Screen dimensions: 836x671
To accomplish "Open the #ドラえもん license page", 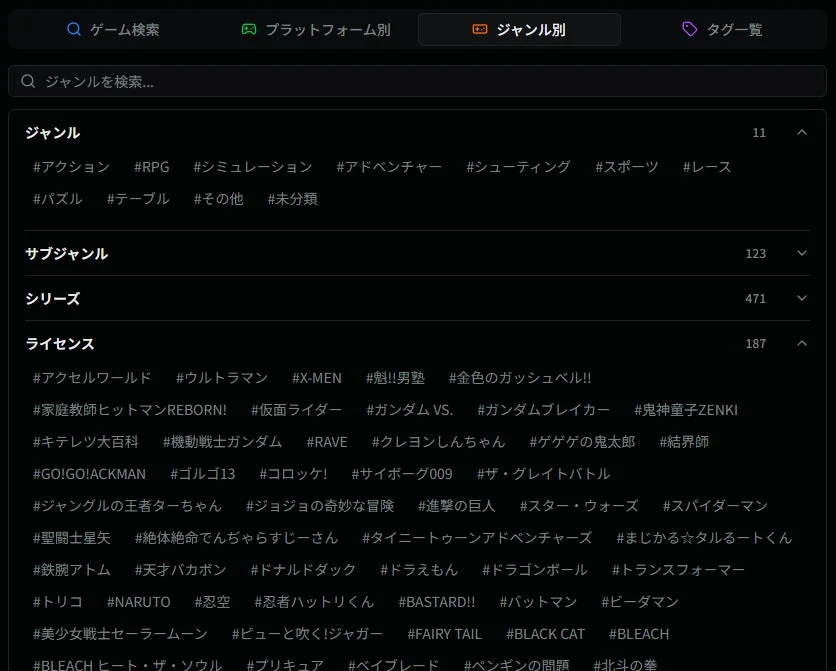I will (420, 569).
